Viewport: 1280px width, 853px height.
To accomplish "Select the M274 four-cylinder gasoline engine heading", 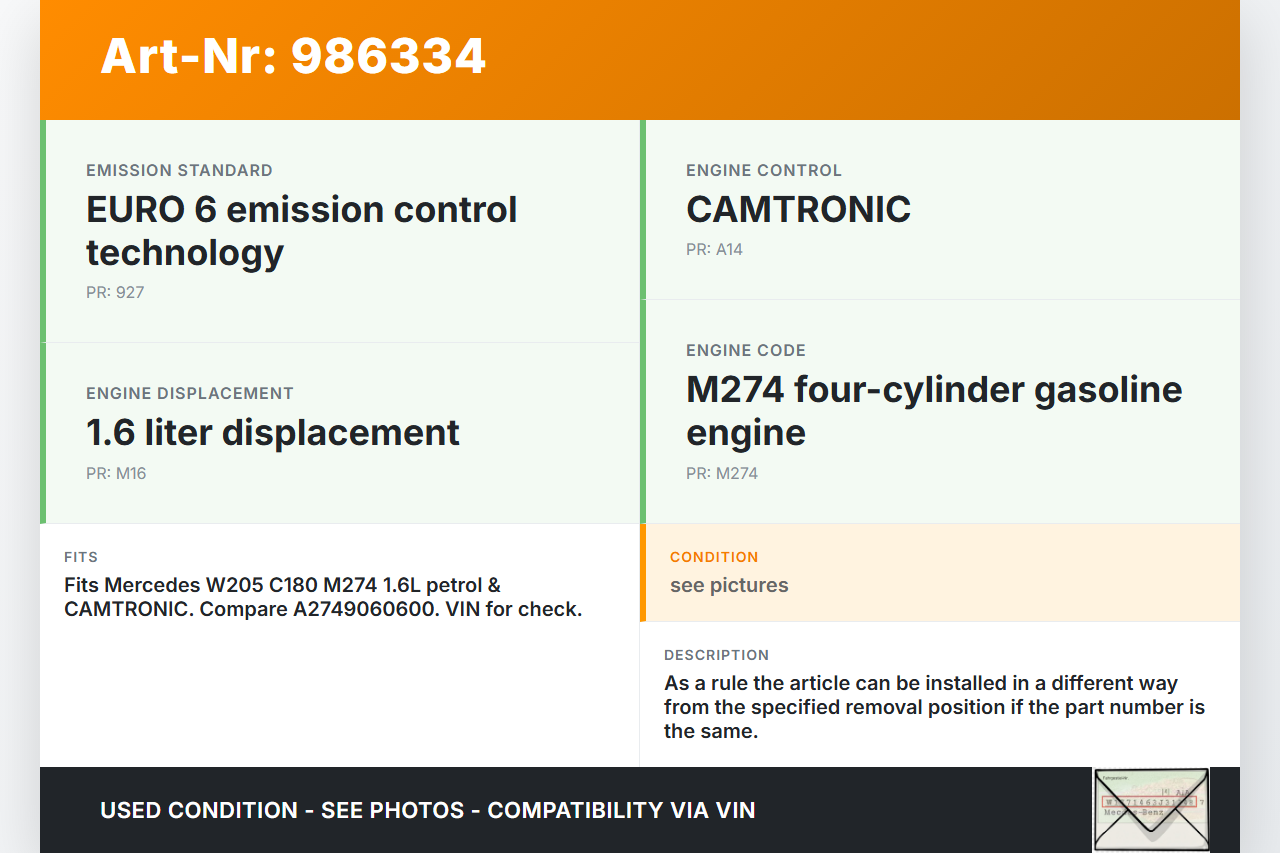I will [934, 411].
